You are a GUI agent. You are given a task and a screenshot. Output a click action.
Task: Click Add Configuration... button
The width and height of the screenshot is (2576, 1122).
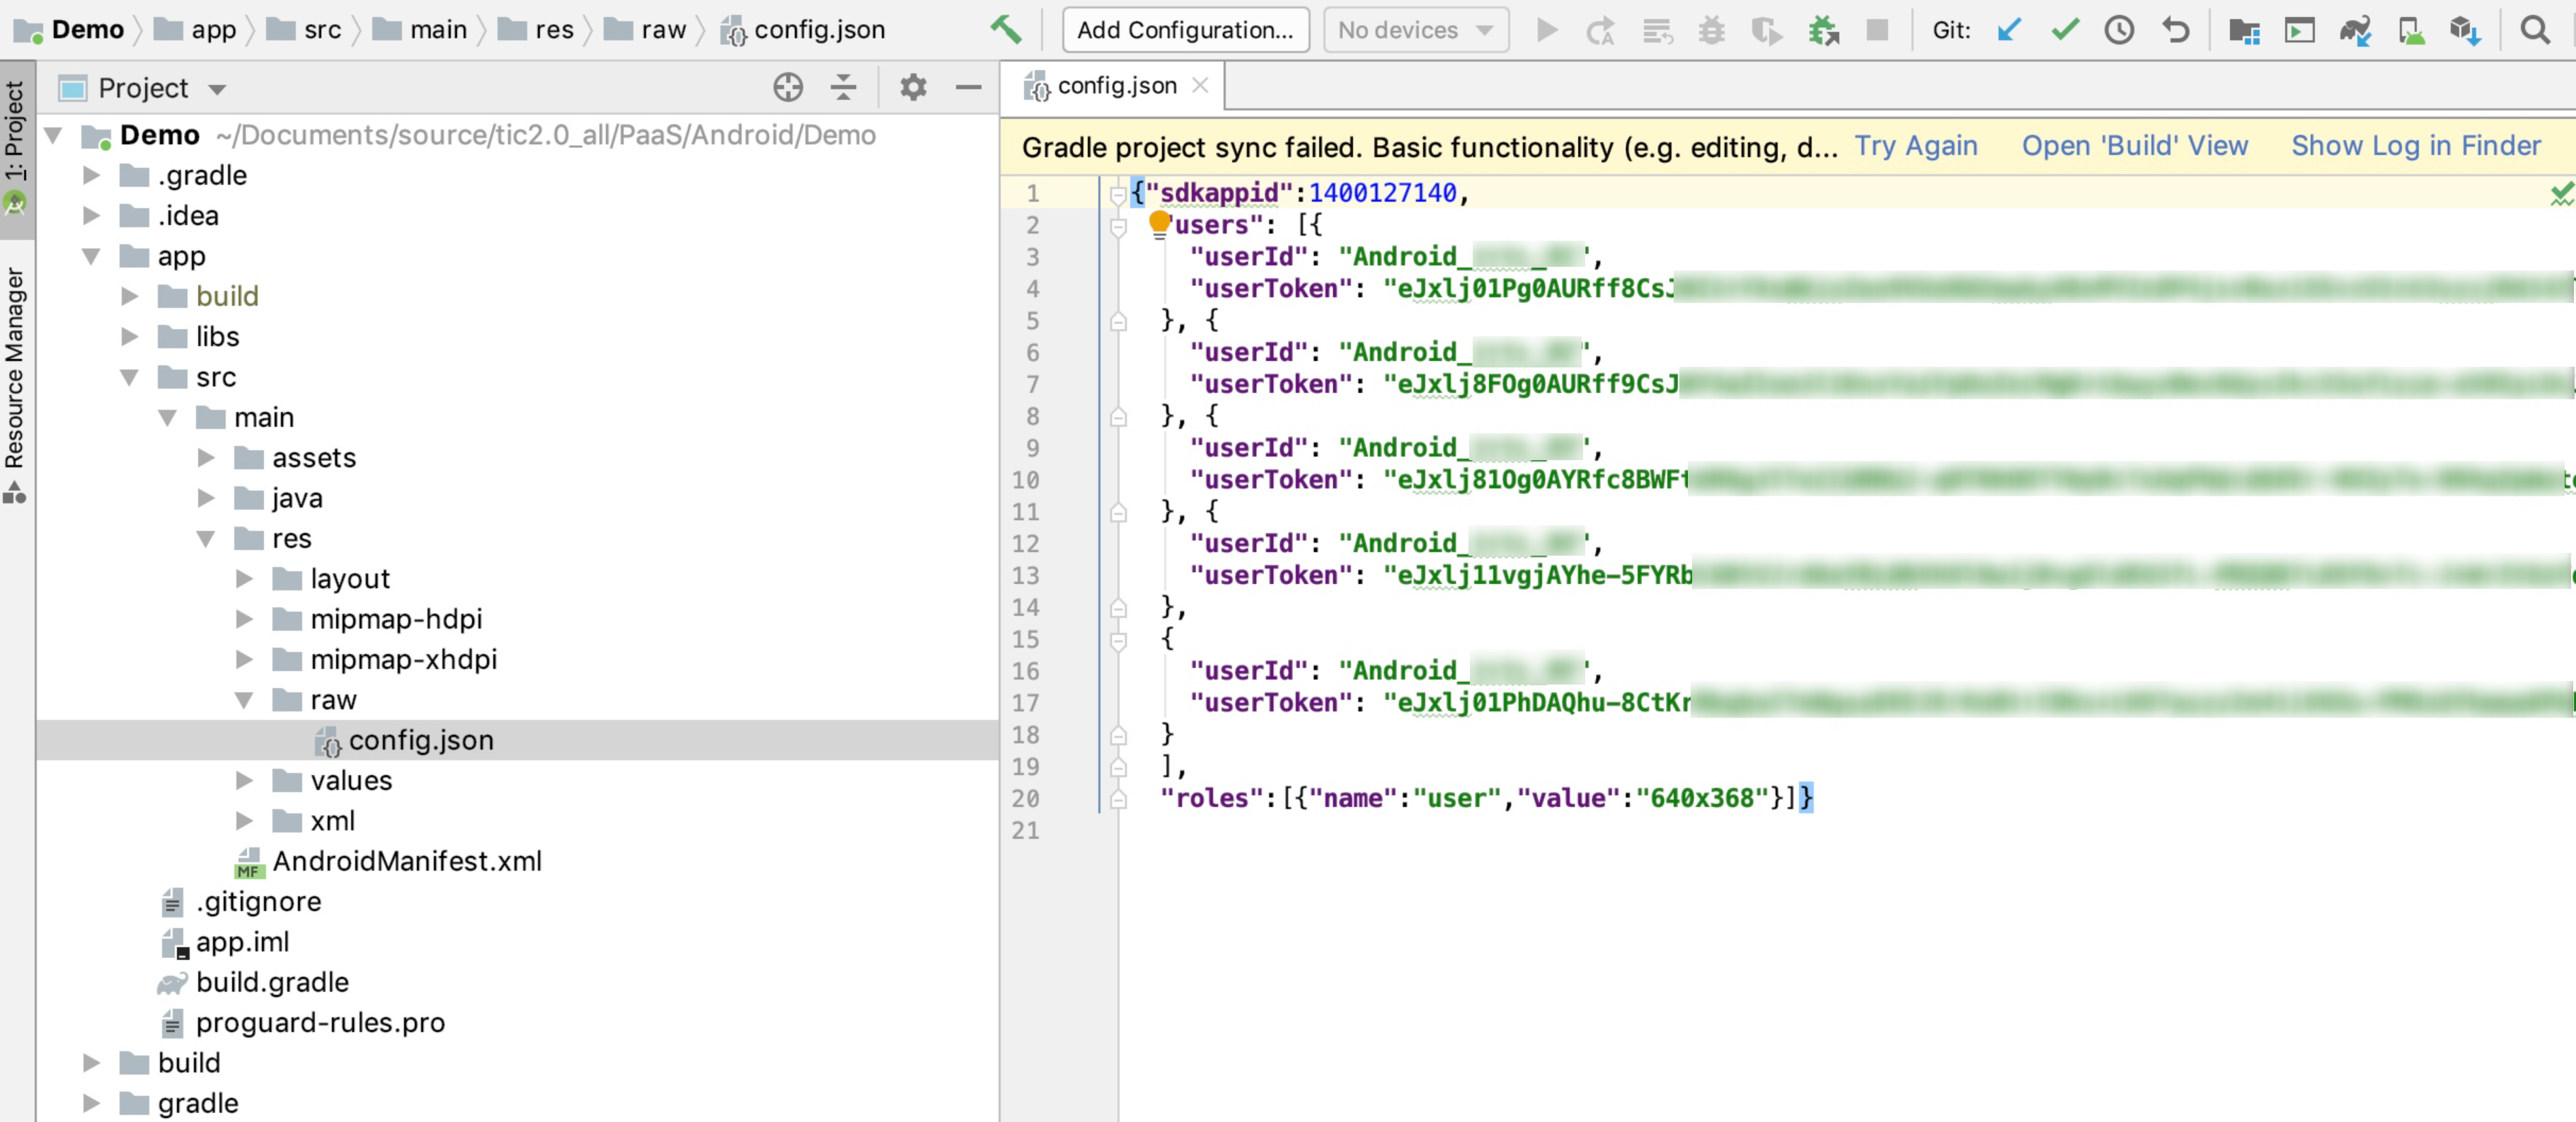coord(1184,30)
